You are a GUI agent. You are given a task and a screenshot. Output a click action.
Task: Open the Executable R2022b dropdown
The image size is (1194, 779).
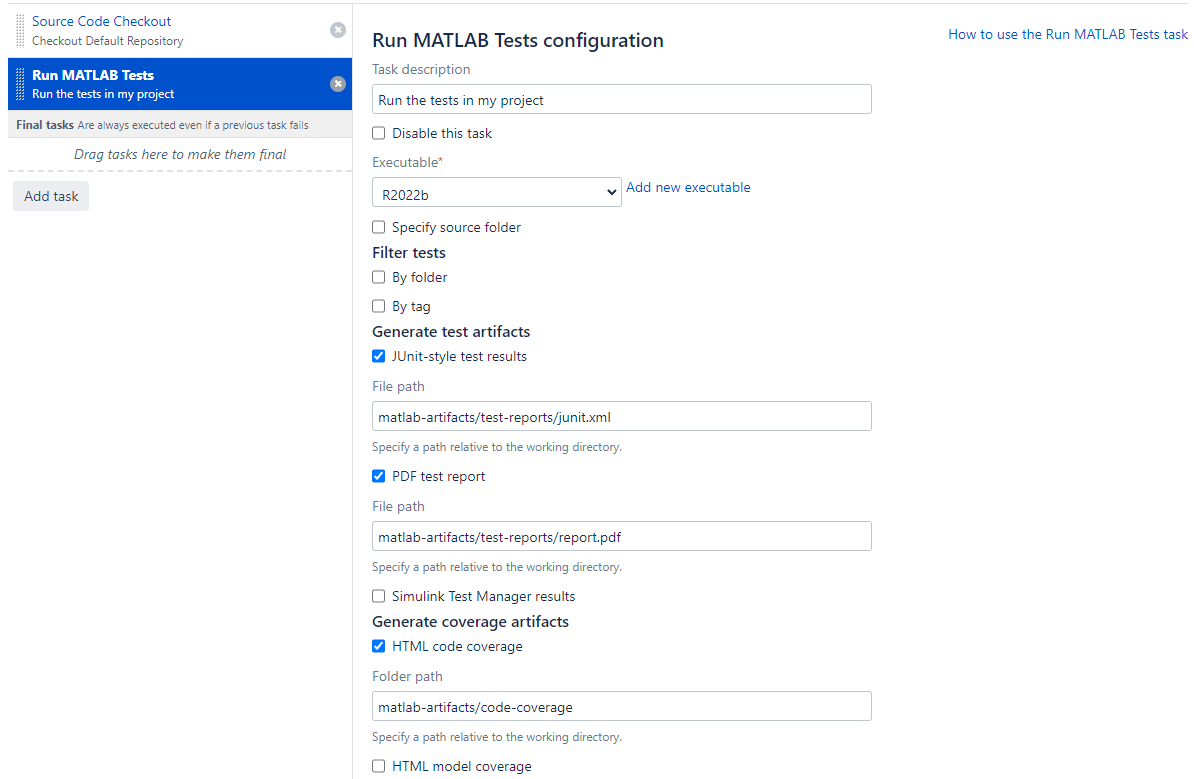click(496, 193)
